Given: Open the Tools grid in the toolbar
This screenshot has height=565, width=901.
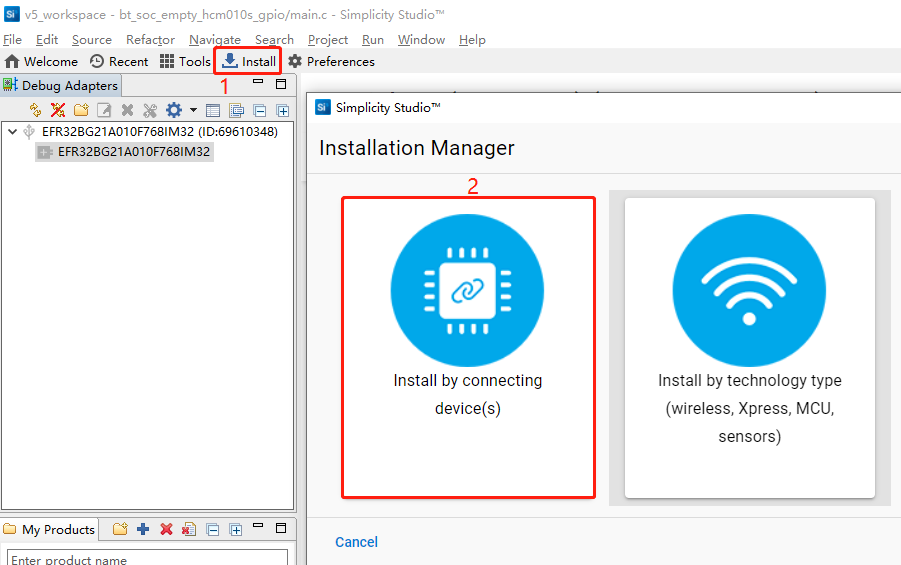Looking at the screenshot, I should tap(185, 61).
